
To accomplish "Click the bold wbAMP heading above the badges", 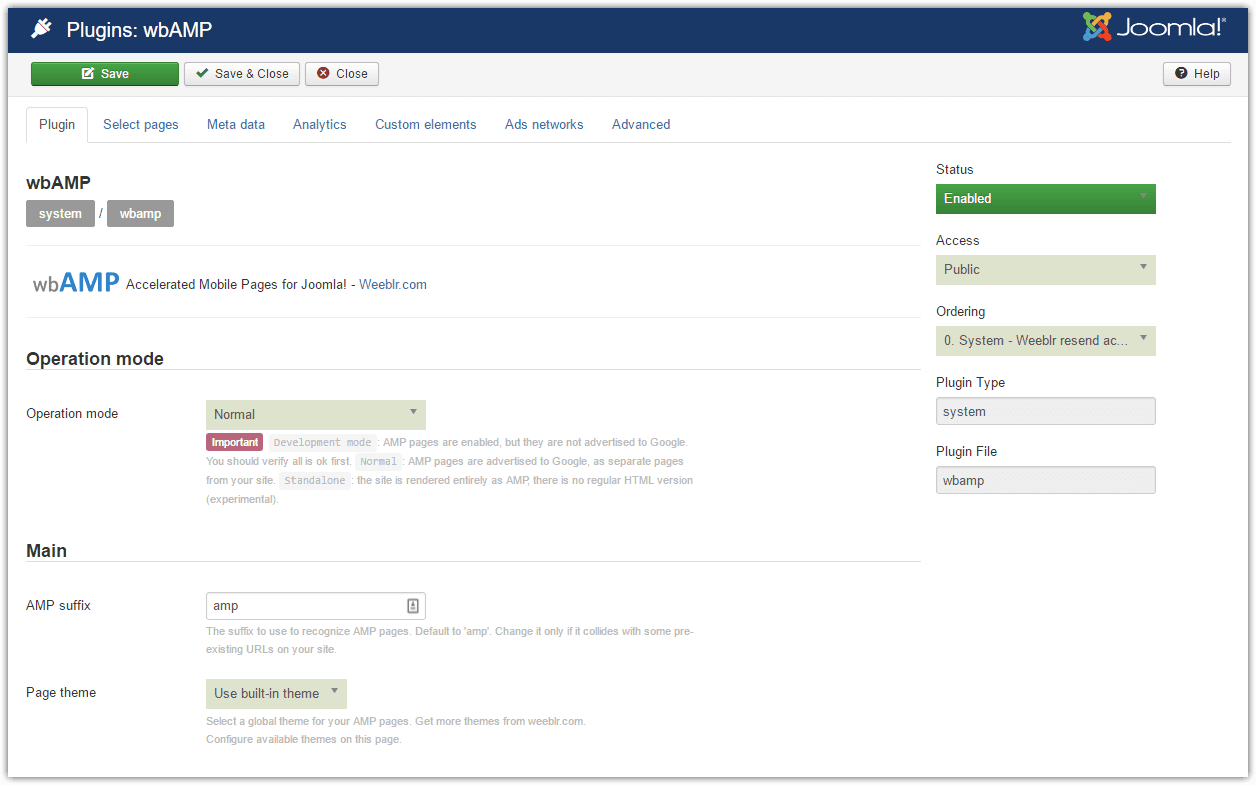I will click(59, 183).
